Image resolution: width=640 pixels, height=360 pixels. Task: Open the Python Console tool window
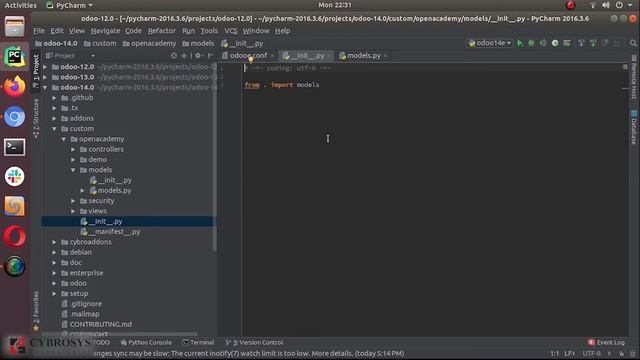[x=146, y=342]
